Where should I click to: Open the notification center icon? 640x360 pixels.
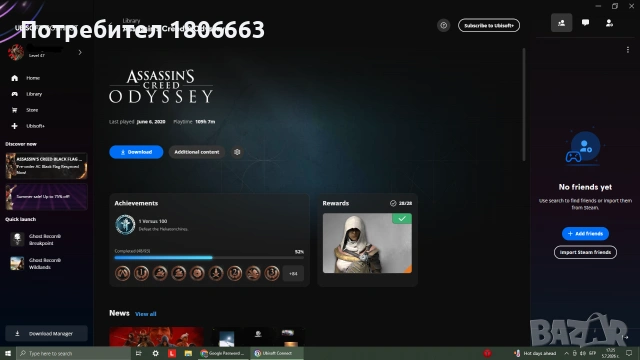click(x=629, y=353)
